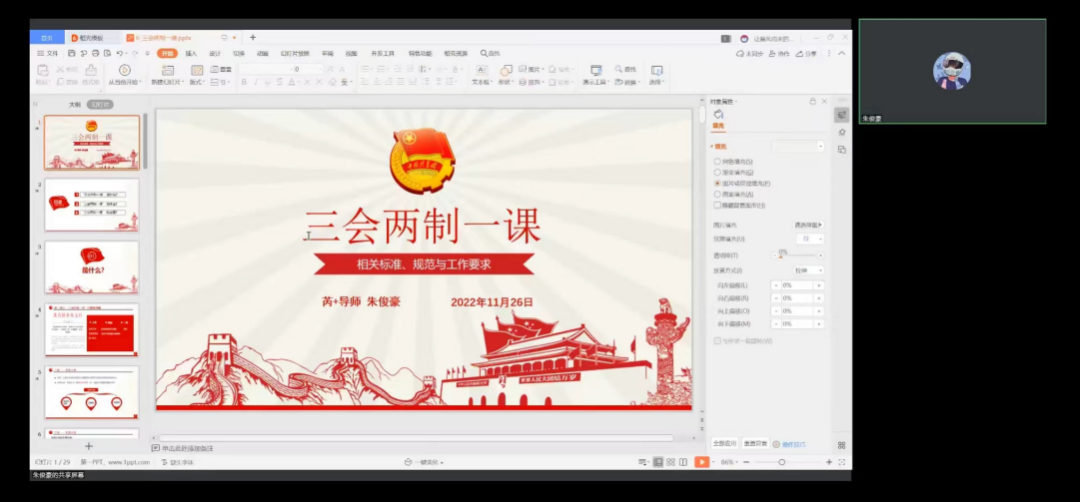
Task: Click the 全部应用 button
Action: tap(724, 443)
